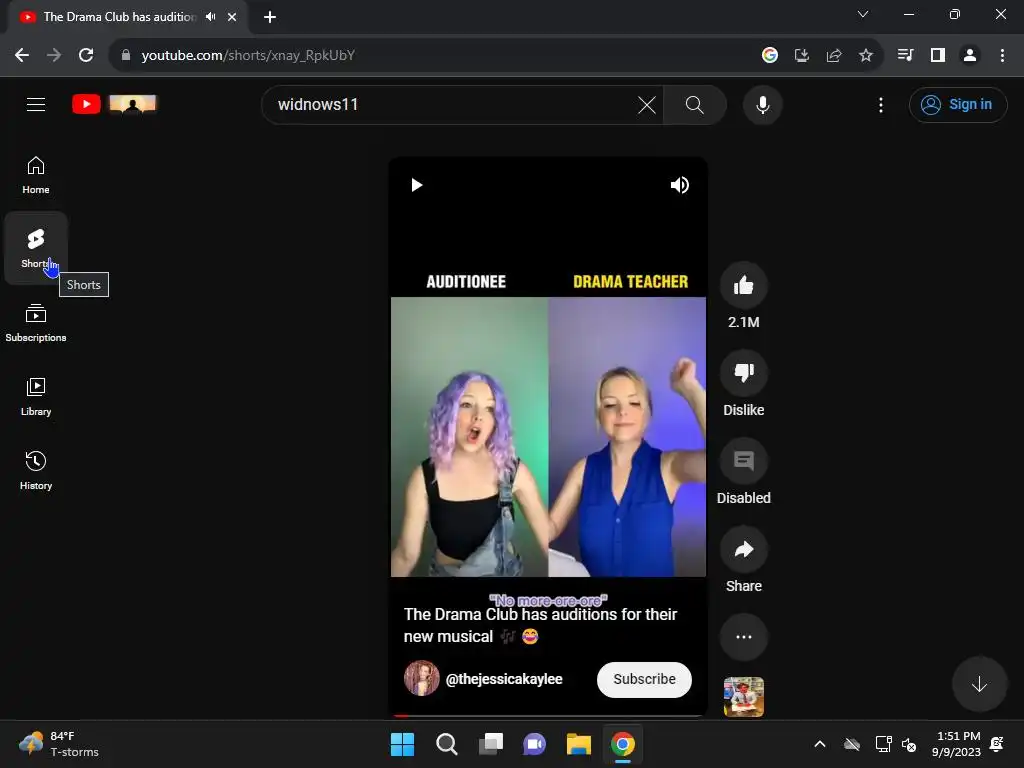This screenshot has height=768, width=1024.
Task: Reload the page
Action: click(86, 56)
